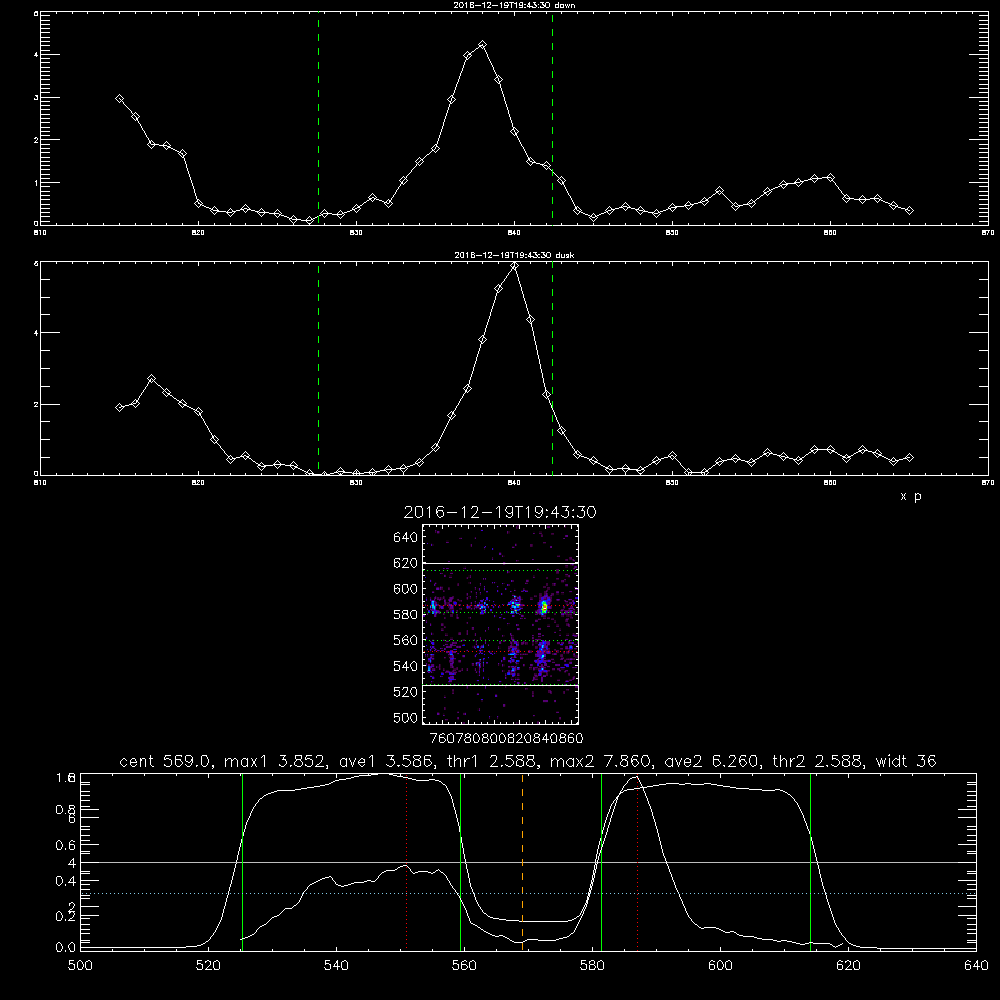Click the brightest yellow spot in the spectrogram image
This screenshot has width=1000, height=1000.
click(x=544, y=608)
